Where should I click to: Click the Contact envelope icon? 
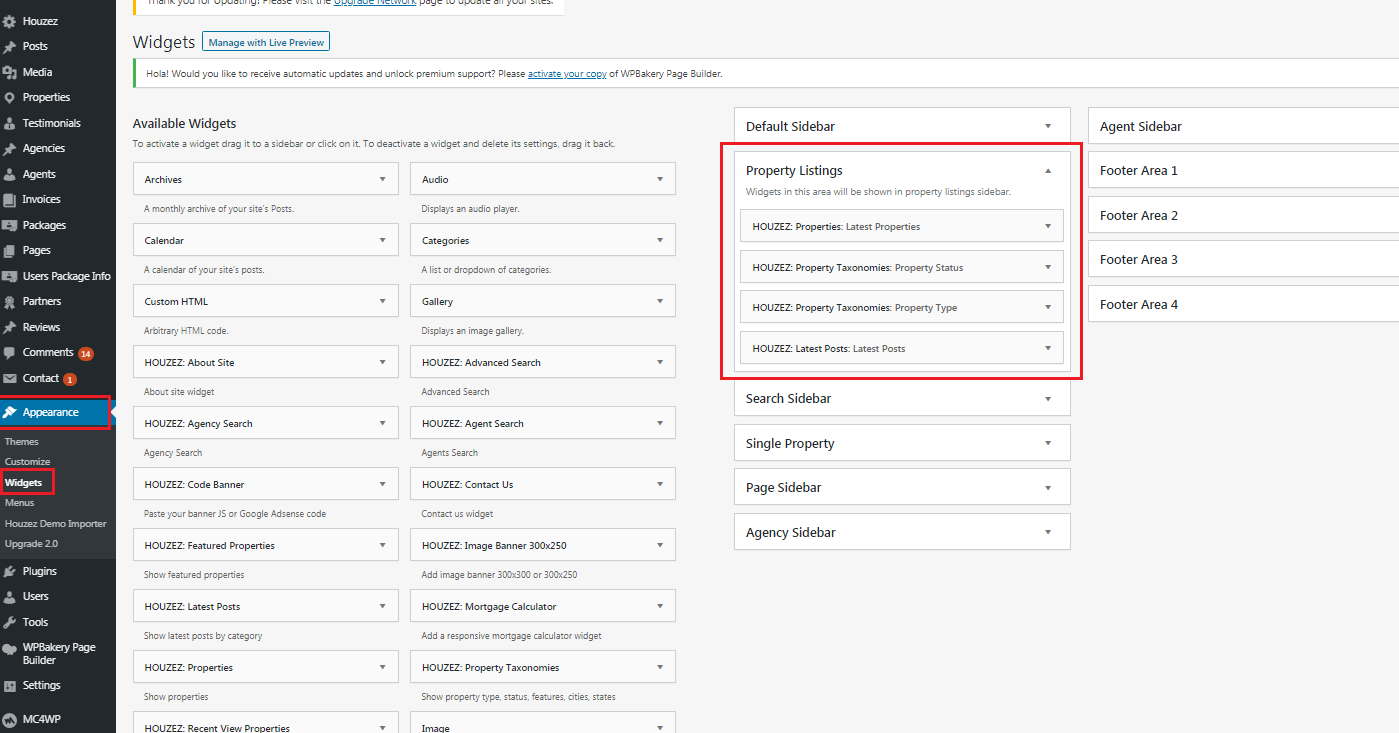click(x=9, y=378)
